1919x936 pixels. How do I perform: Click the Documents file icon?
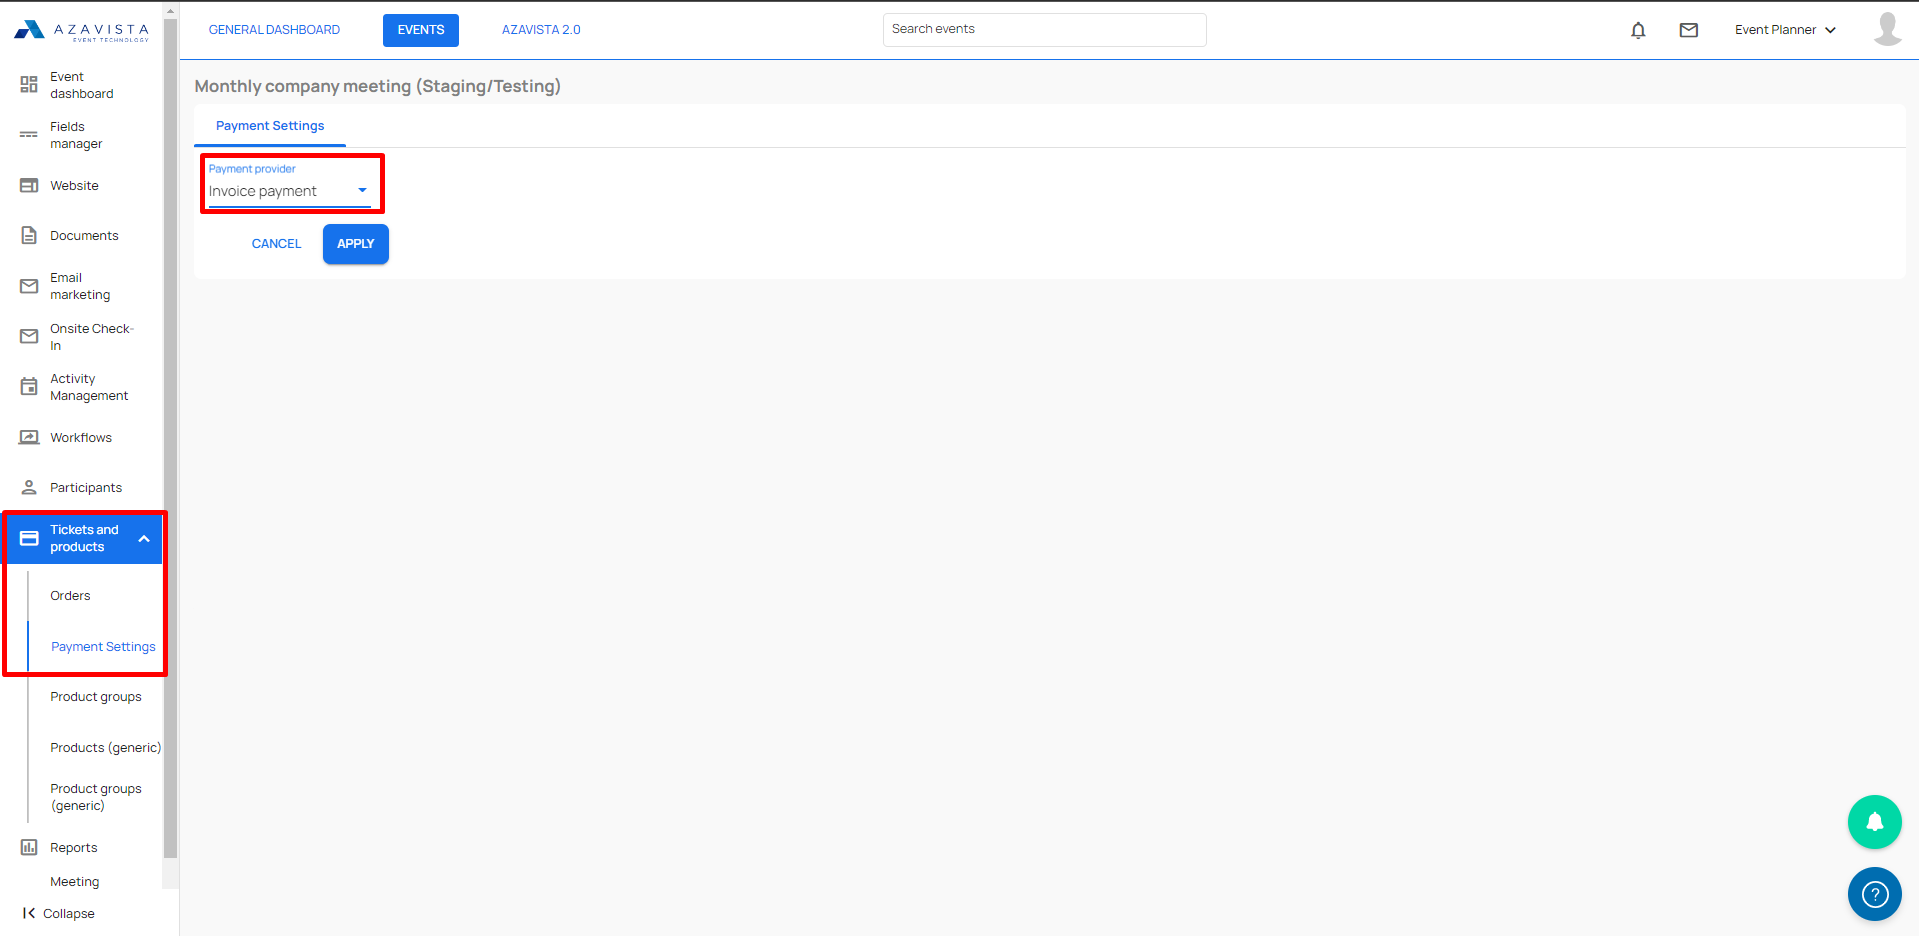coord(29,236)
